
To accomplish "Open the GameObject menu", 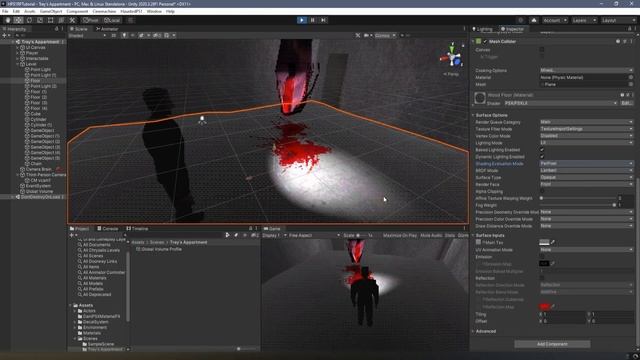I will (51, 11).
